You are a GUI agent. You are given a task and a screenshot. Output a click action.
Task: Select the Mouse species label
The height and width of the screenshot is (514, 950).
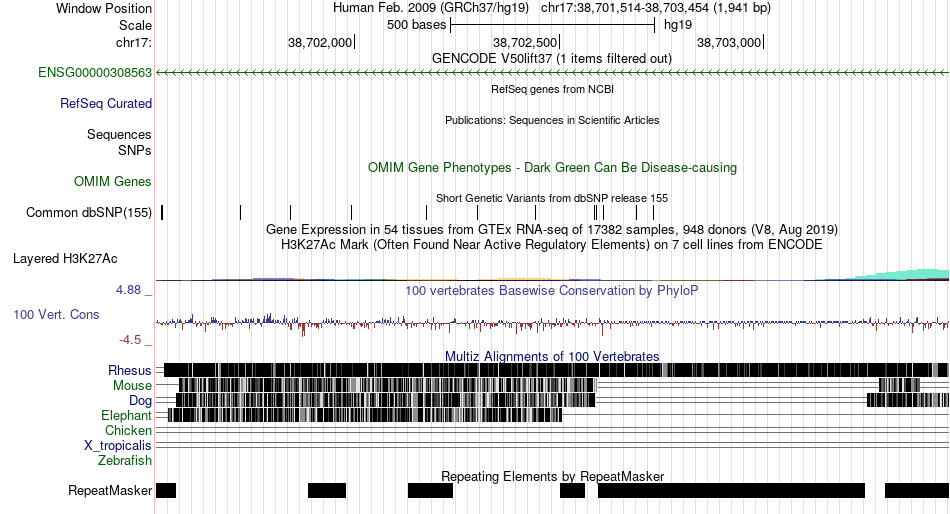pos(132,386)
